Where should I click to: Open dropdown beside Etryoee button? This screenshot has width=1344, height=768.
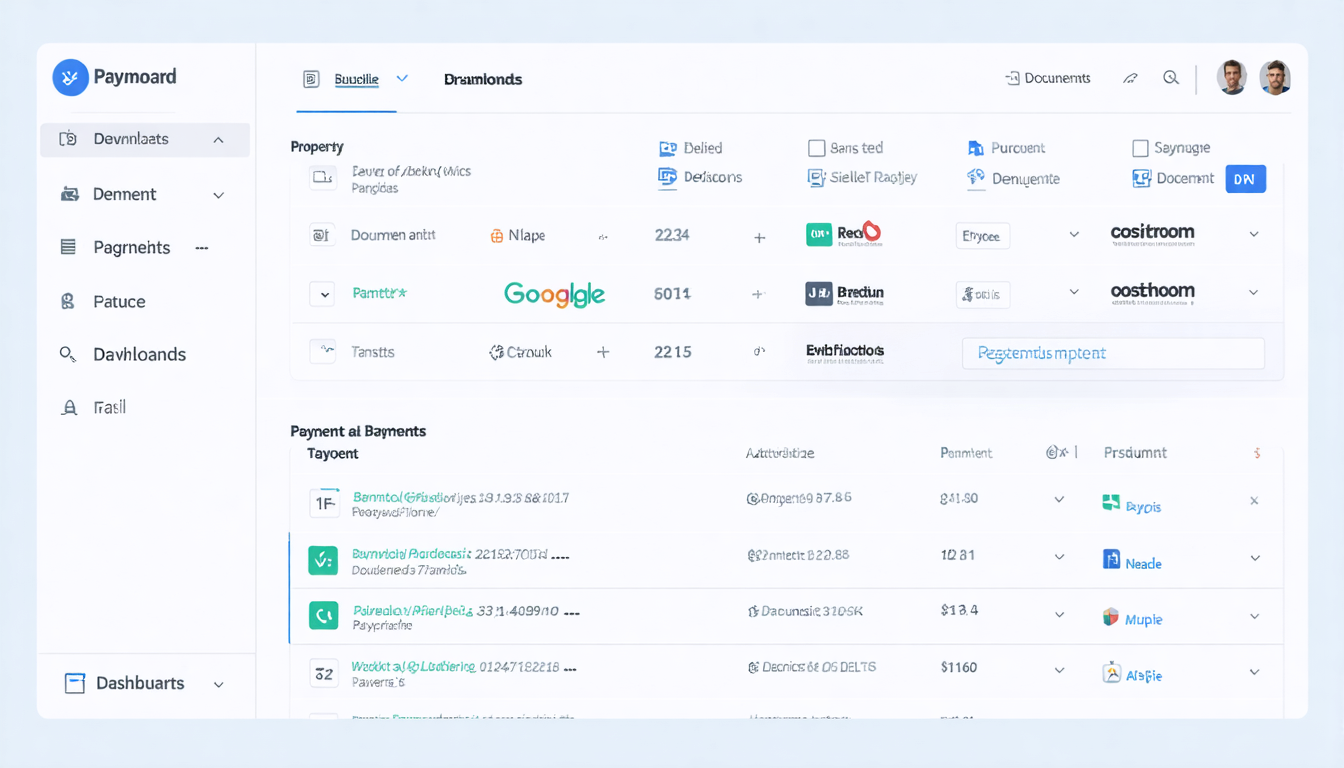tap(1074, 235)
